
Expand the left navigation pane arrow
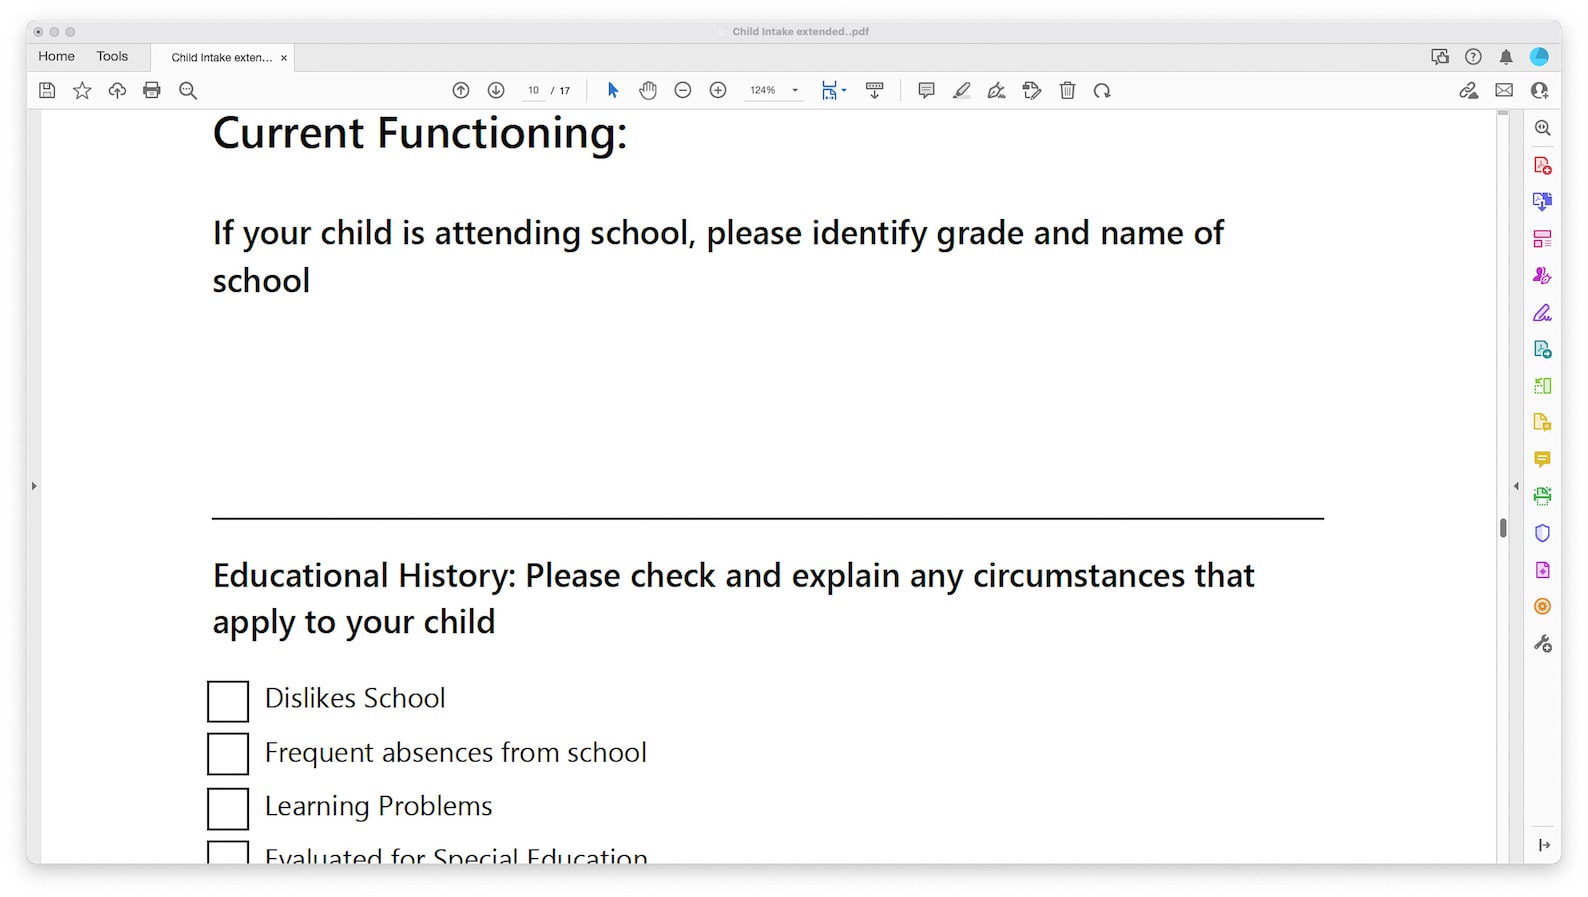pos(34,486)
